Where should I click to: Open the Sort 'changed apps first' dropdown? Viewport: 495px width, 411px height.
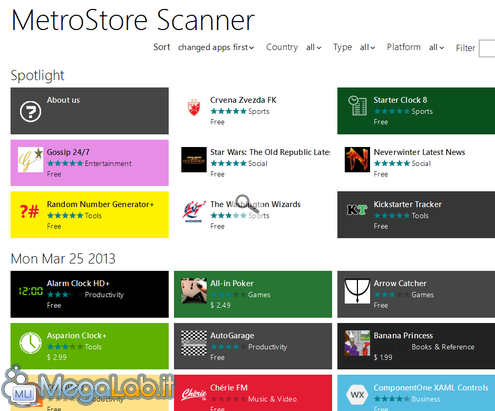click(x=216, y=47)
